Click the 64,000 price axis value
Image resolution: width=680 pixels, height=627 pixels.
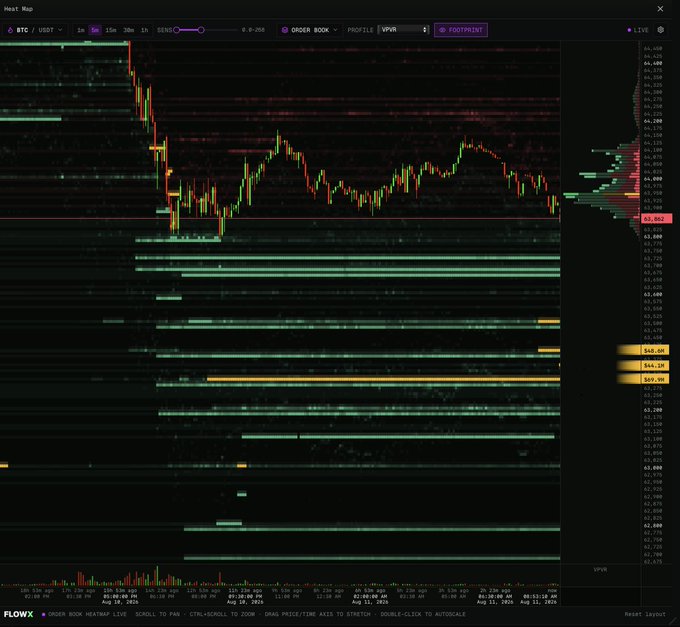click(x=653, y=179)
